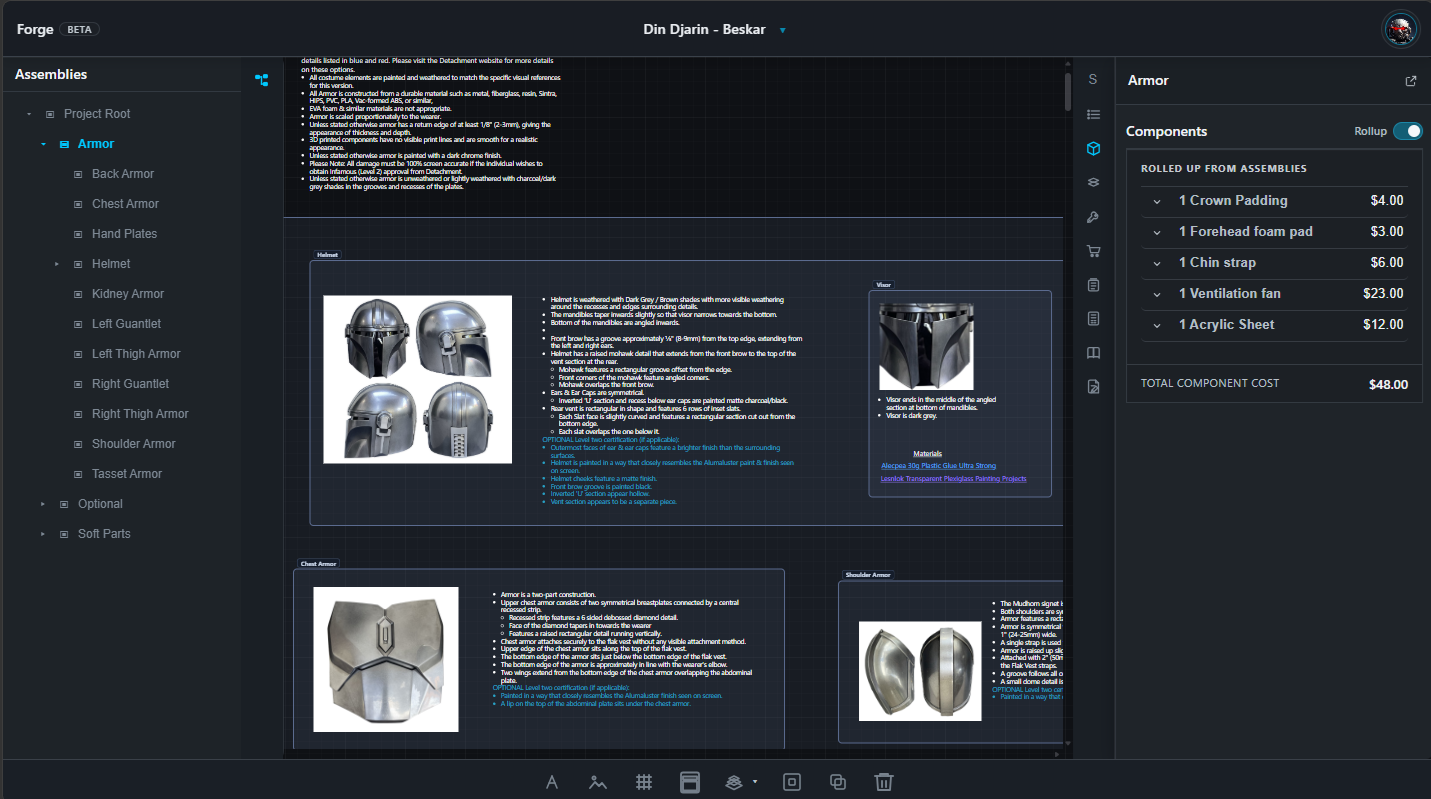This screenshot has width=1431, height=799.
Task: Click the visor helmet reference image
Action: (926, 347)
